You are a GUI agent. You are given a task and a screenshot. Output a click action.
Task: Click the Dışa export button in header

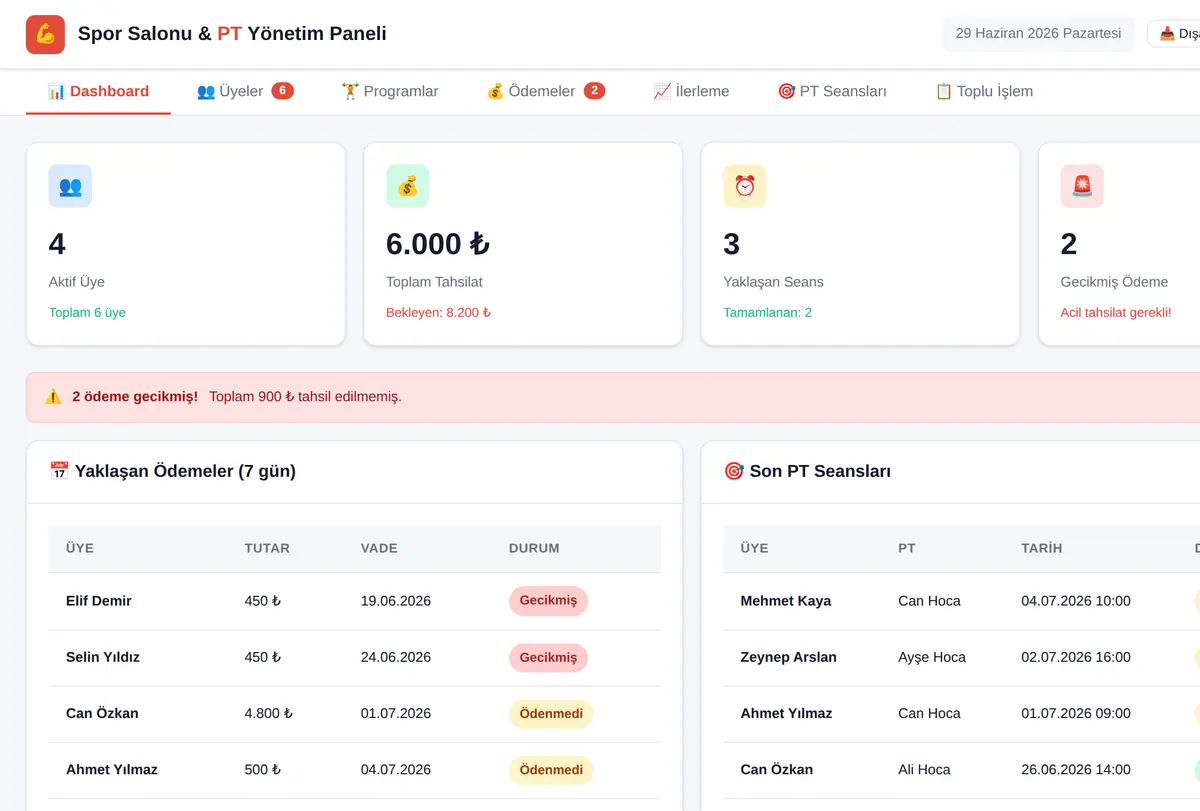coord(1176,34)
